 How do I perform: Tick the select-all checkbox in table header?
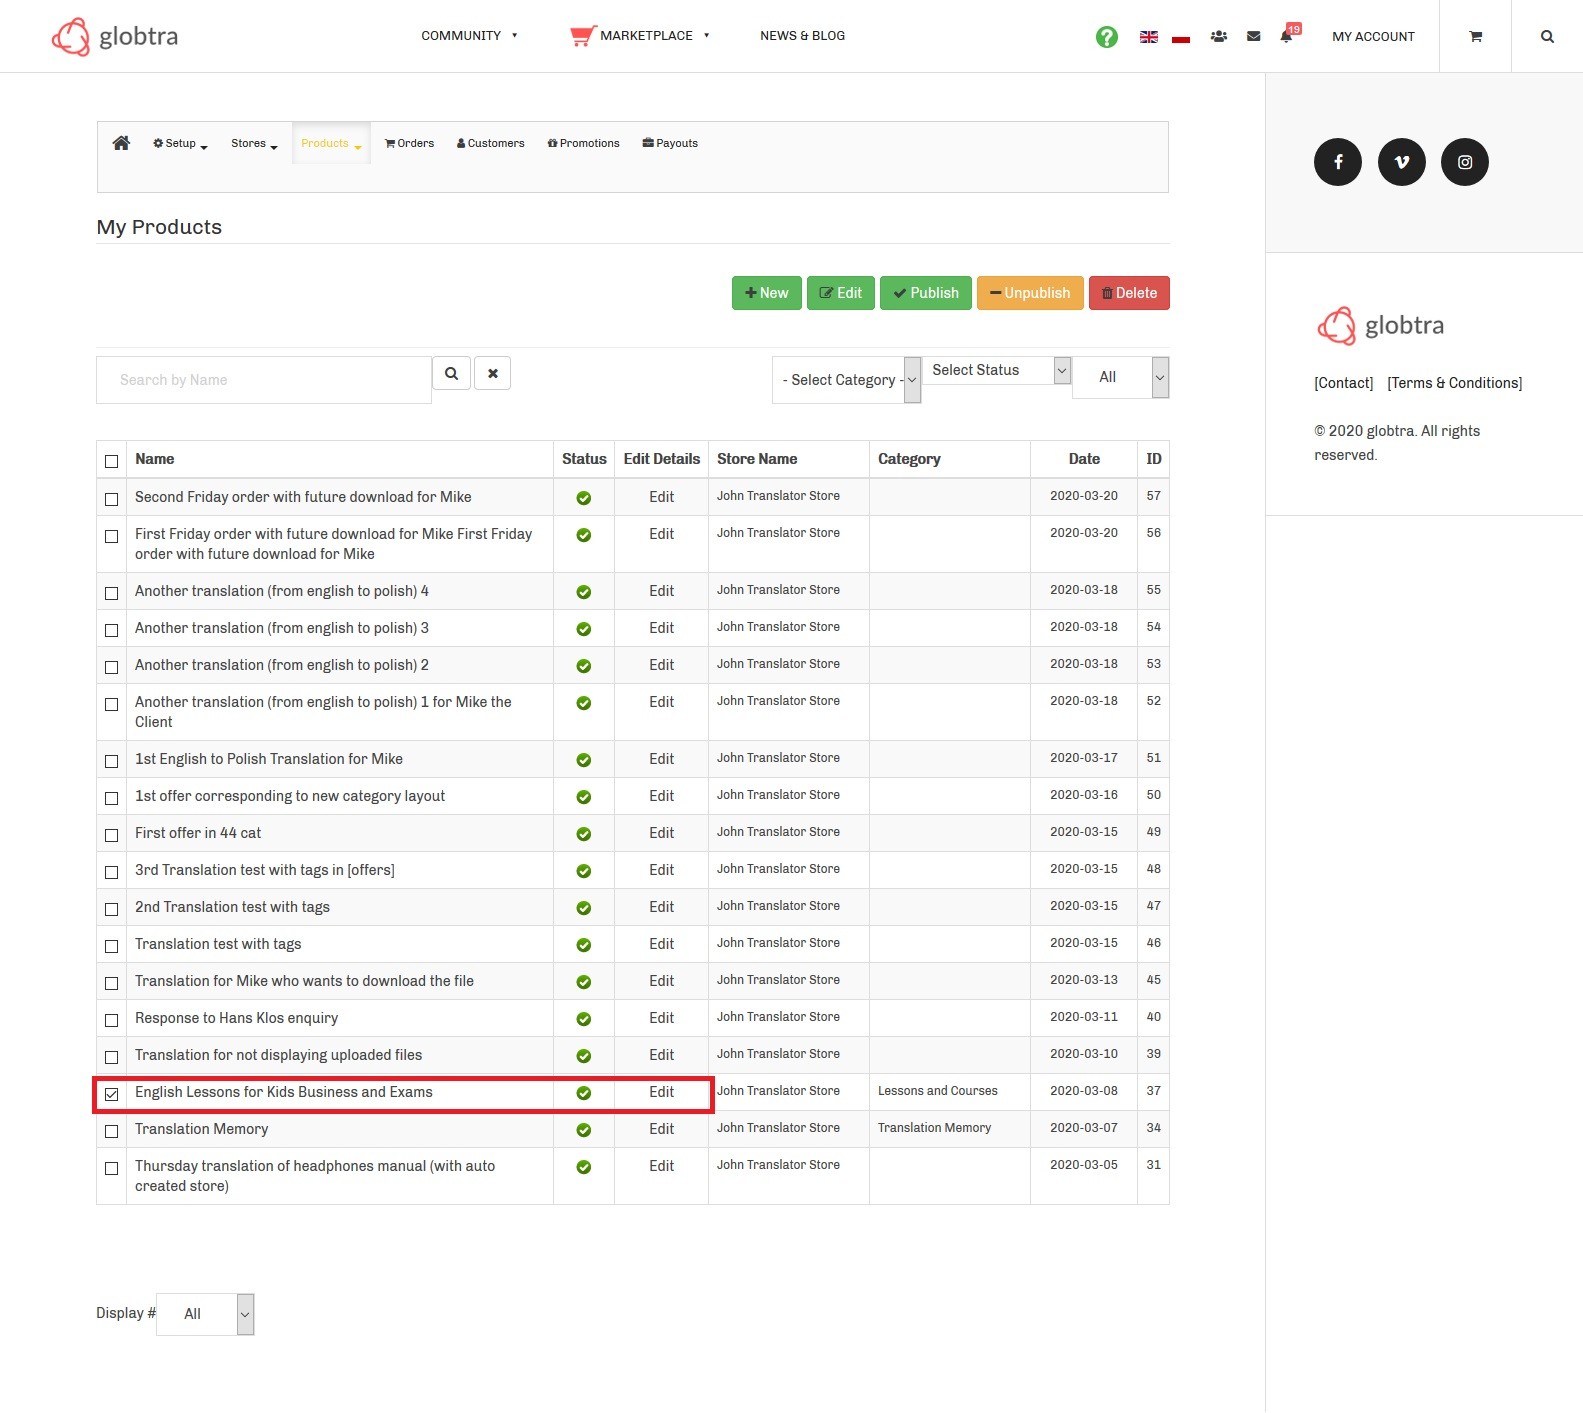click(x=112, y=461)
